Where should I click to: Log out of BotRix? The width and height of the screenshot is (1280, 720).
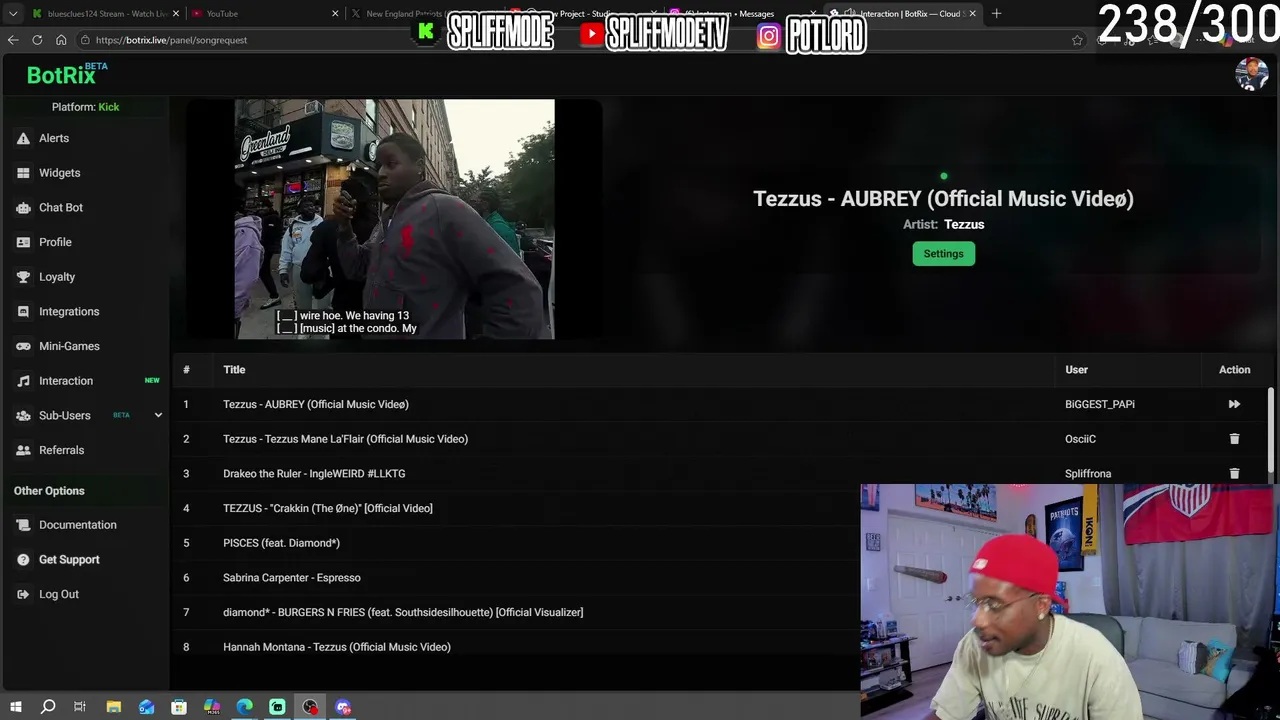click(58, 594)
